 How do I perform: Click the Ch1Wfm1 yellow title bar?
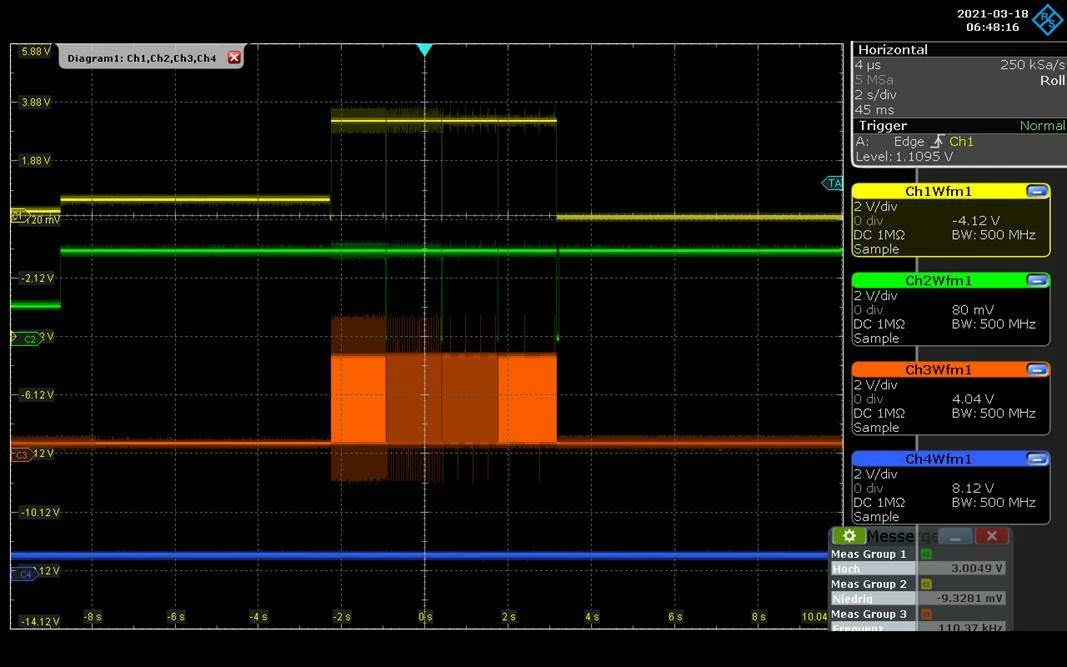coord(938,191)
